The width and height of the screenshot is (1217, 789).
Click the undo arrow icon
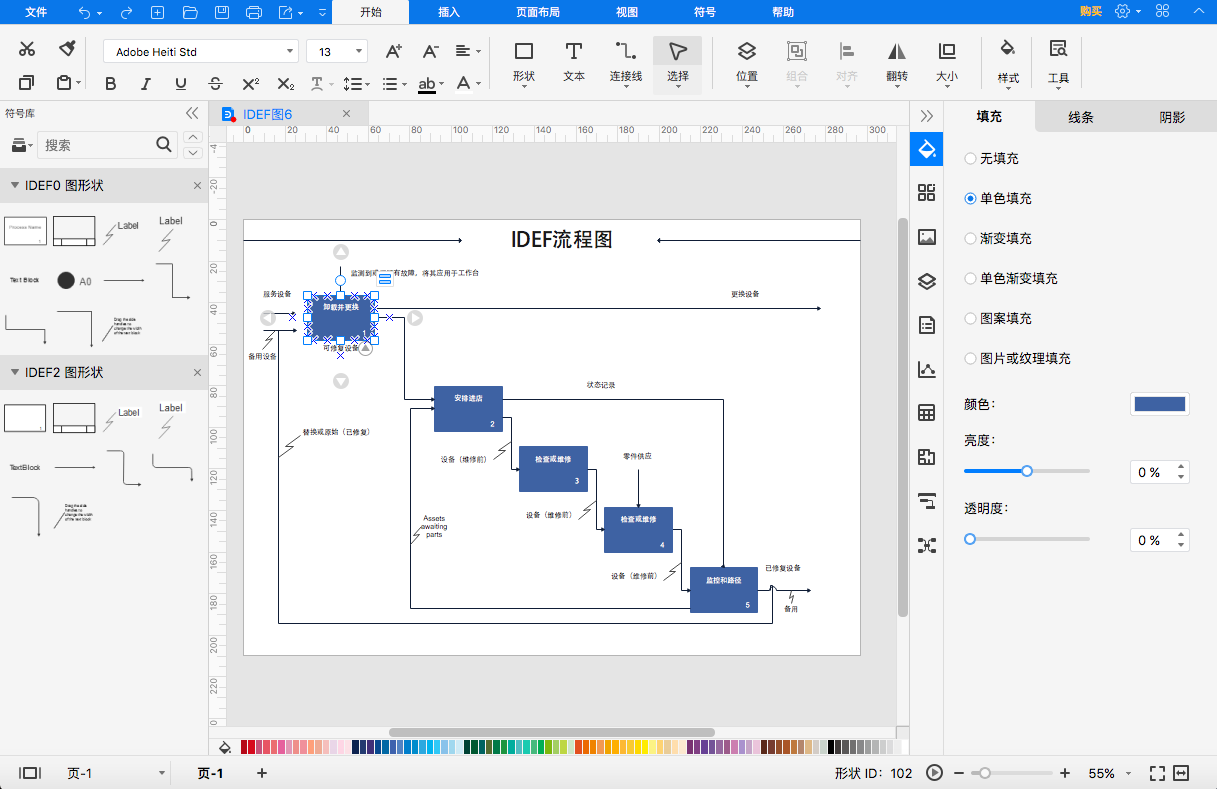pyautogui.click(x=84, y=12)
